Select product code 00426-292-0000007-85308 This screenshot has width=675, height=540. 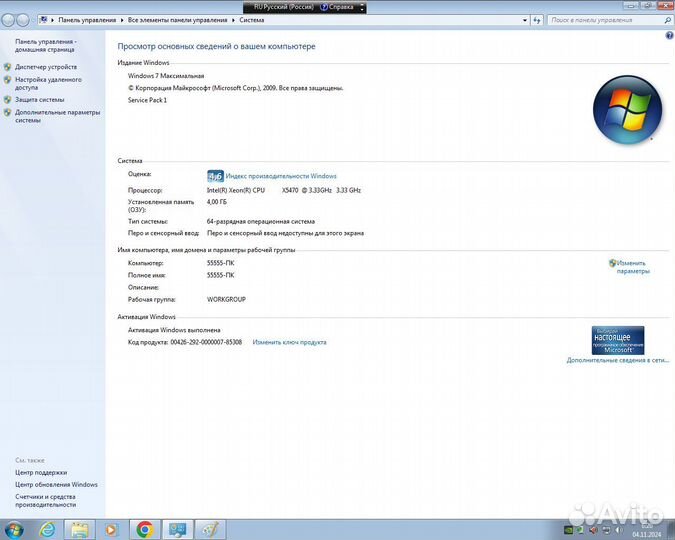(x=206, y=342)
